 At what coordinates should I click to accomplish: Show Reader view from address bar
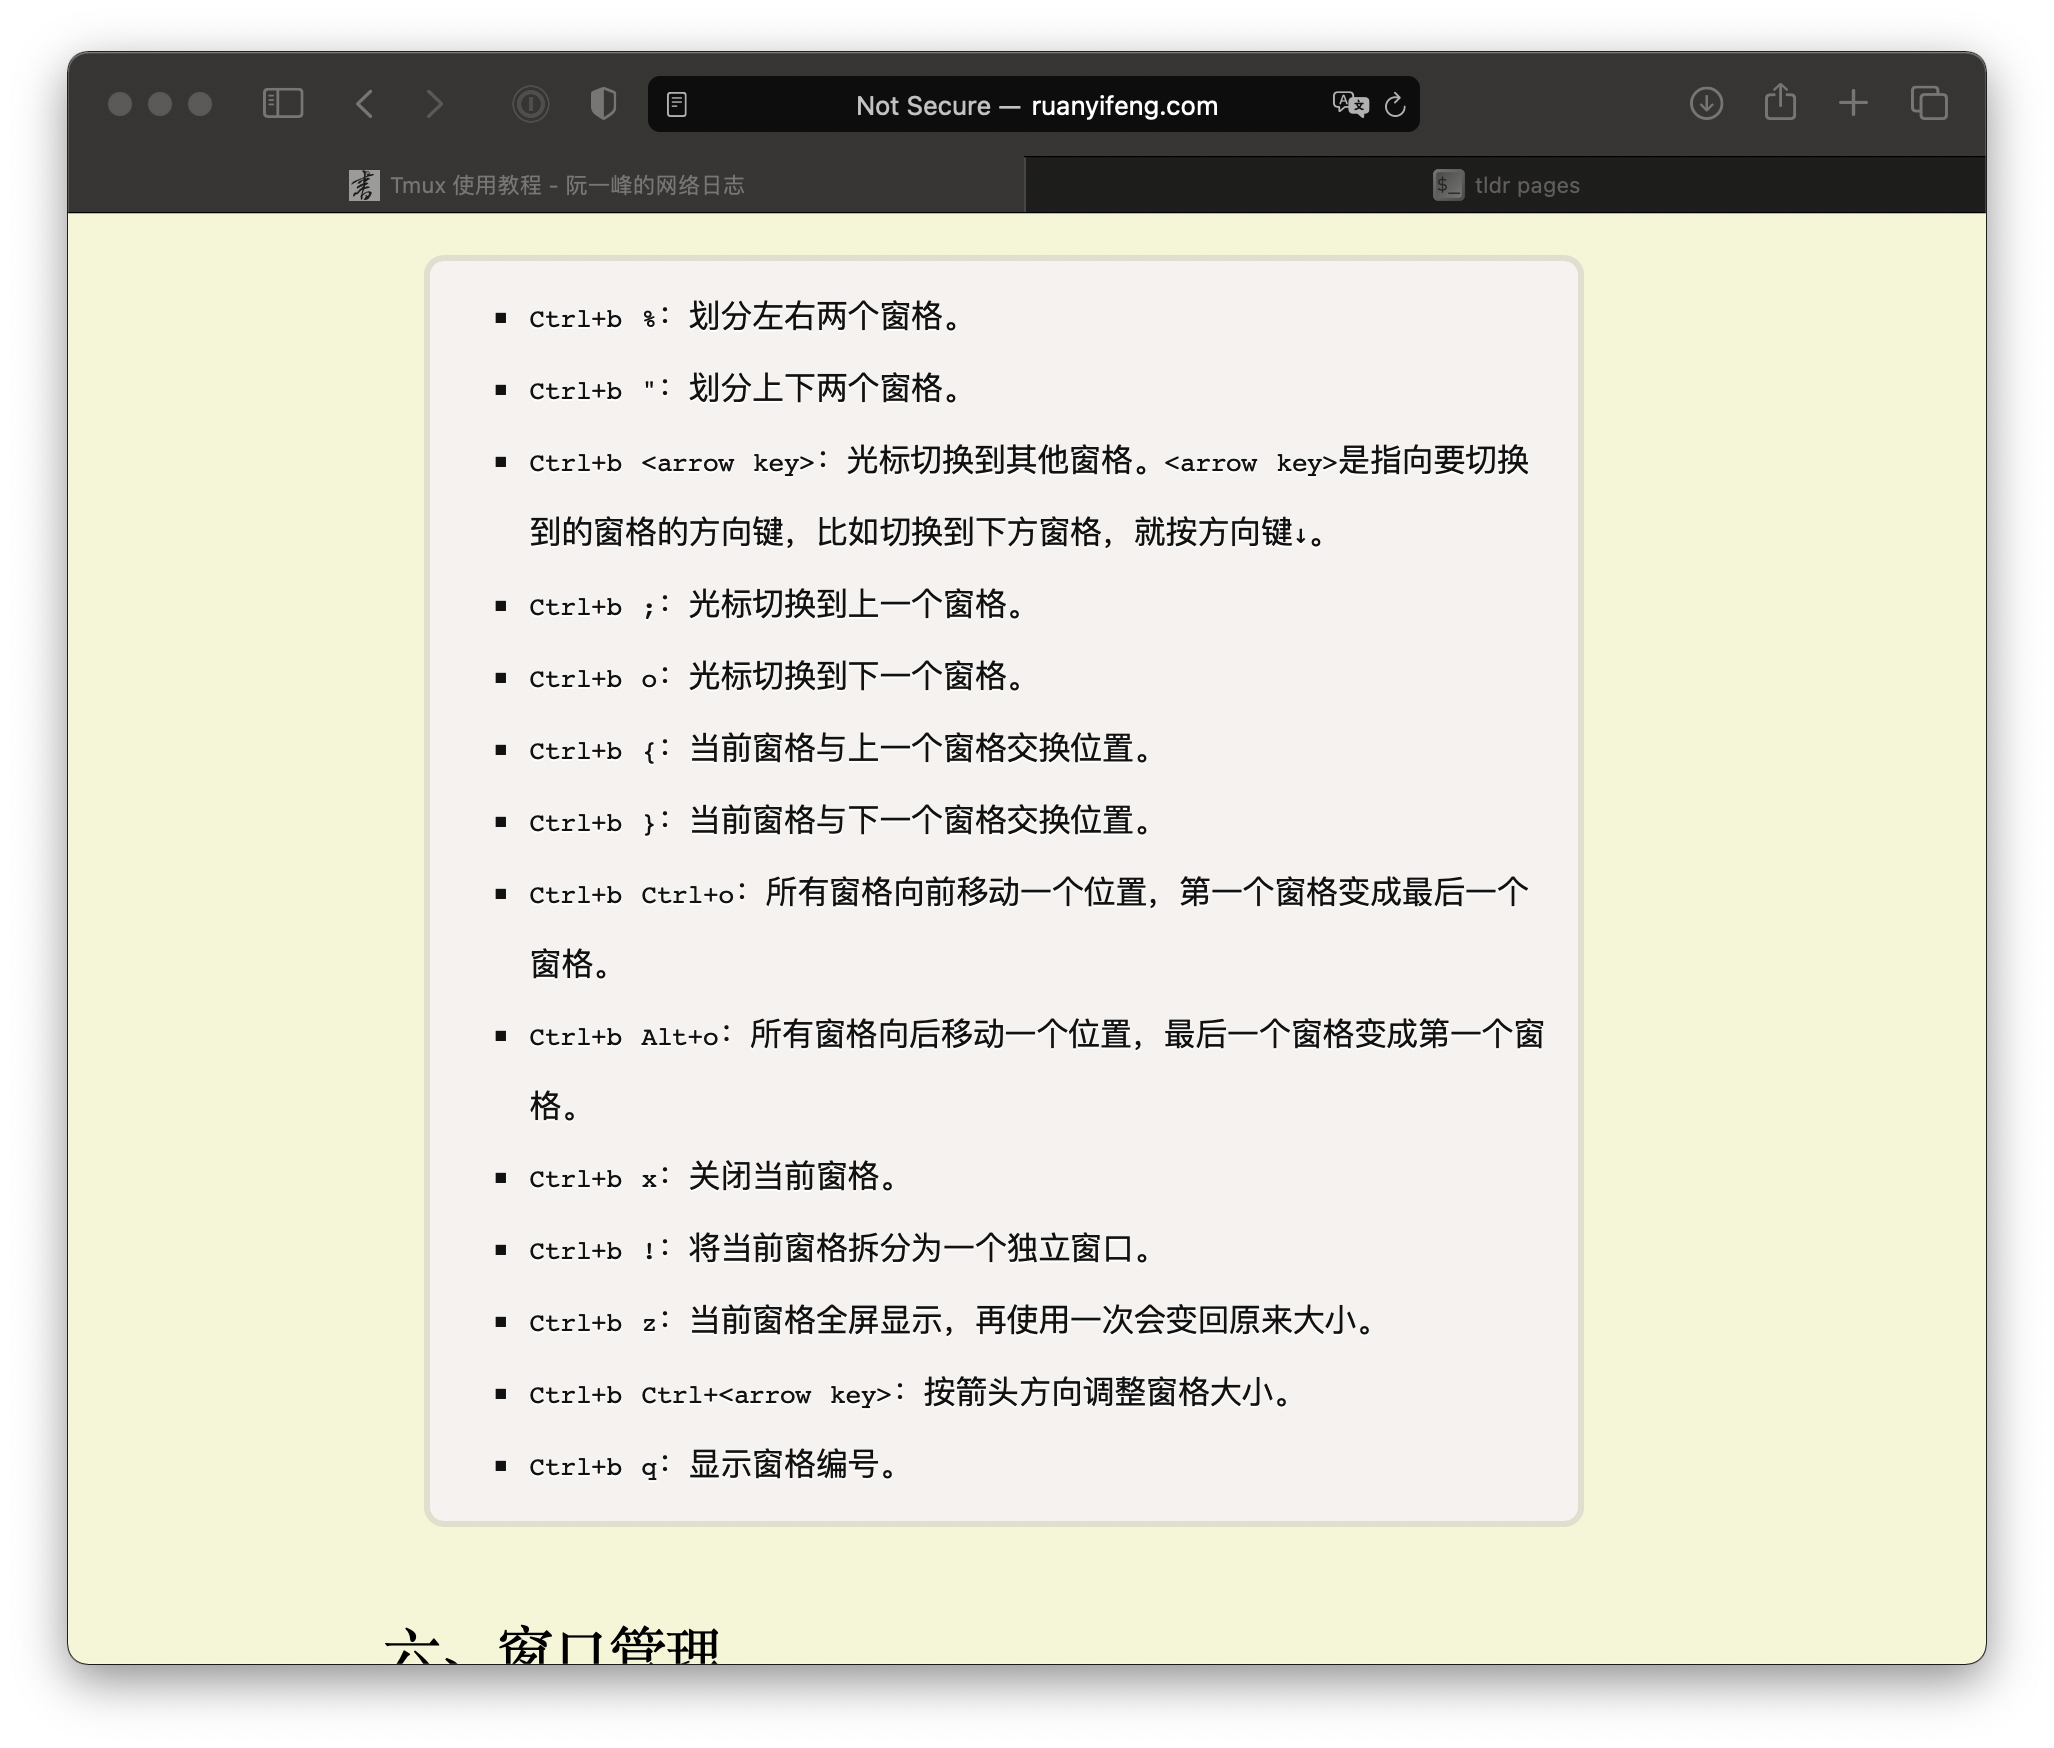tap(677, 104)
